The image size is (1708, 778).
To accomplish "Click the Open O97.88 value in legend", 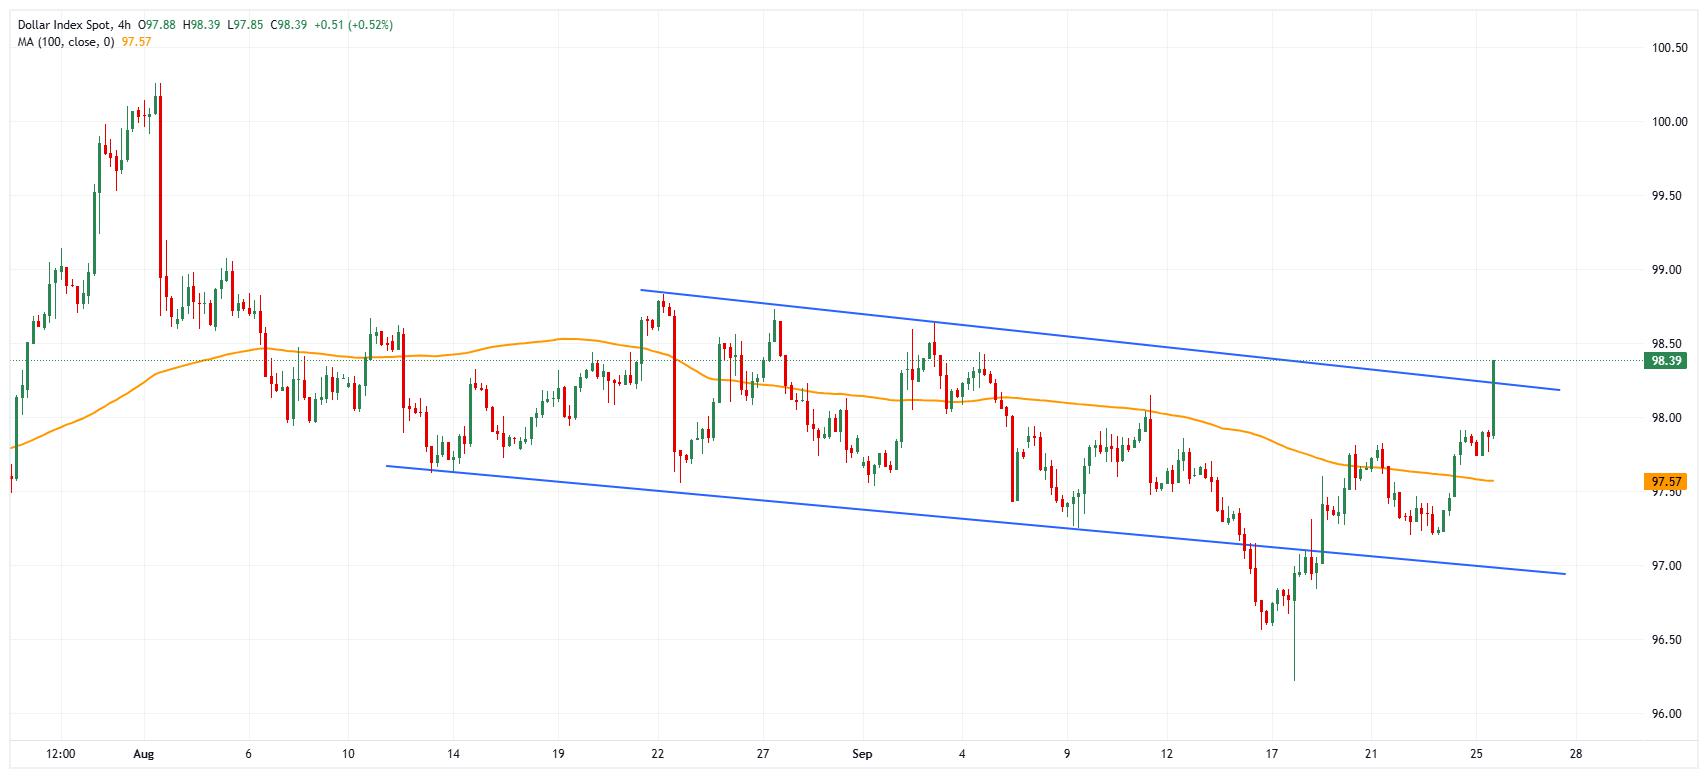I will coord(157,25).
